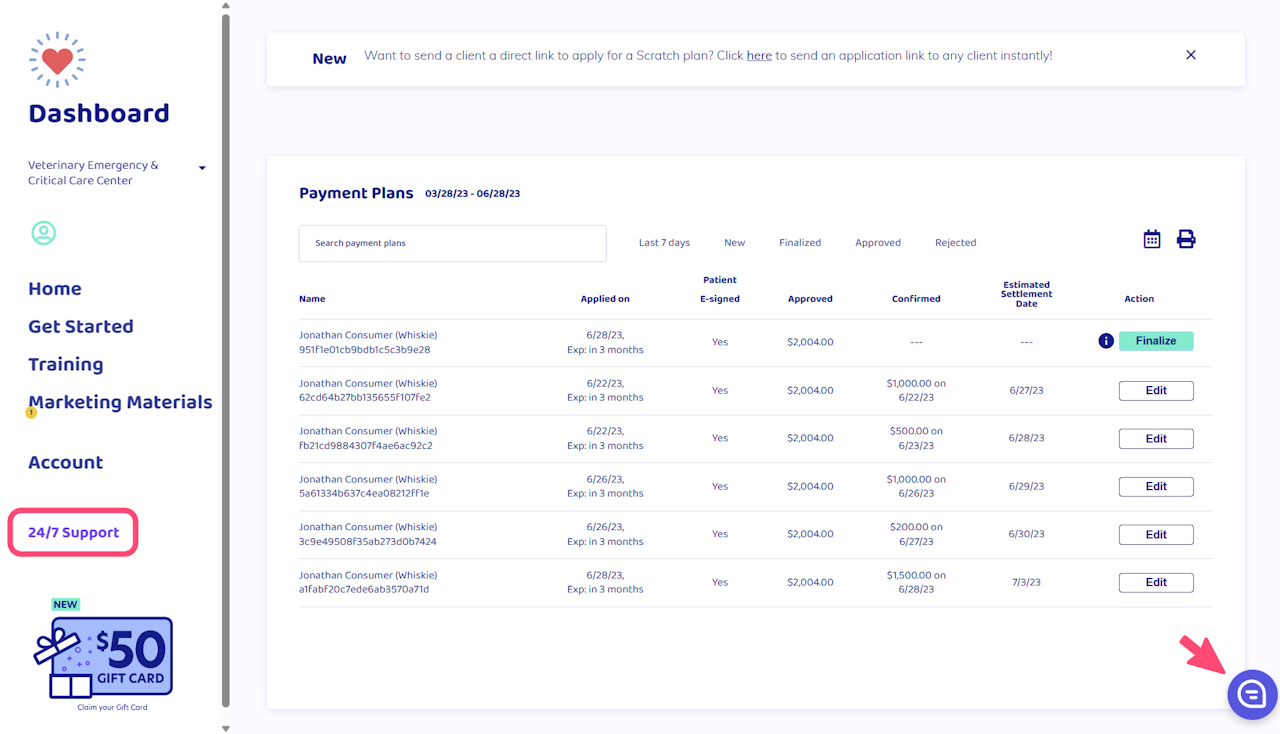Show only Finalized payment plans
The height and width of the screenshot is (734, 1280).
coord(800,243)
